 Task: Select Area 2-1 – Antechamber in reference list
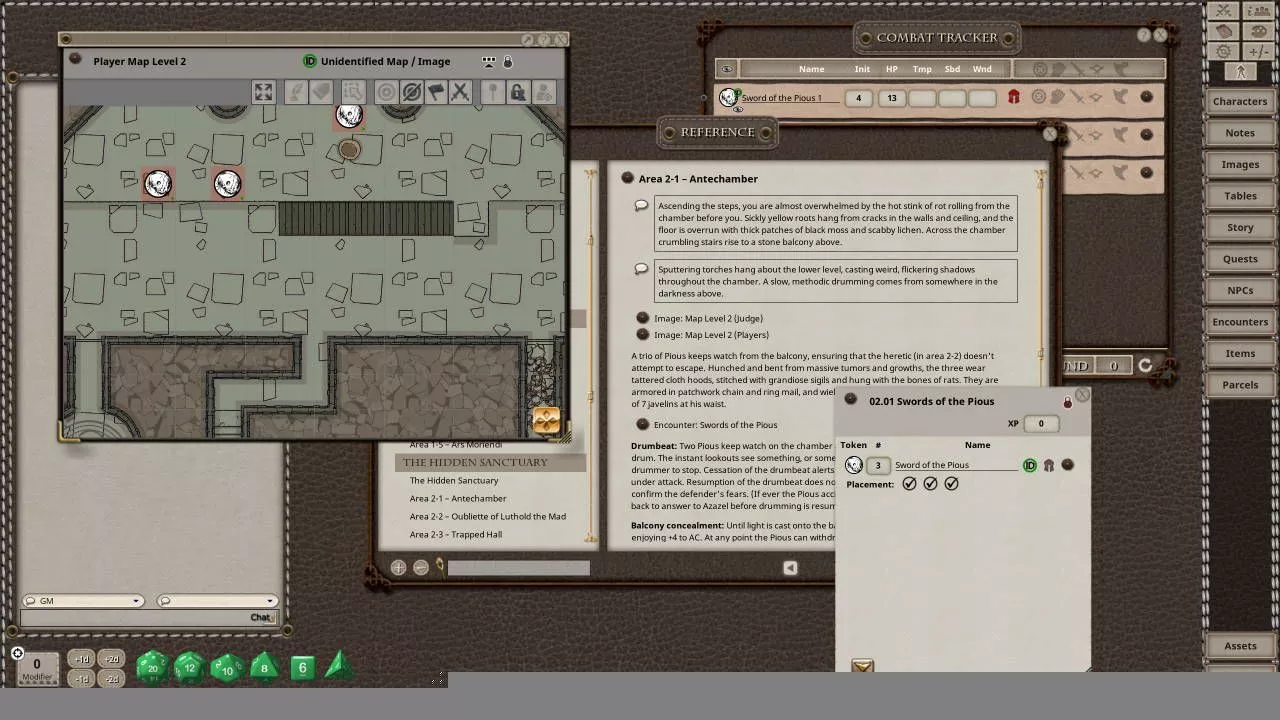coord(458,498)
